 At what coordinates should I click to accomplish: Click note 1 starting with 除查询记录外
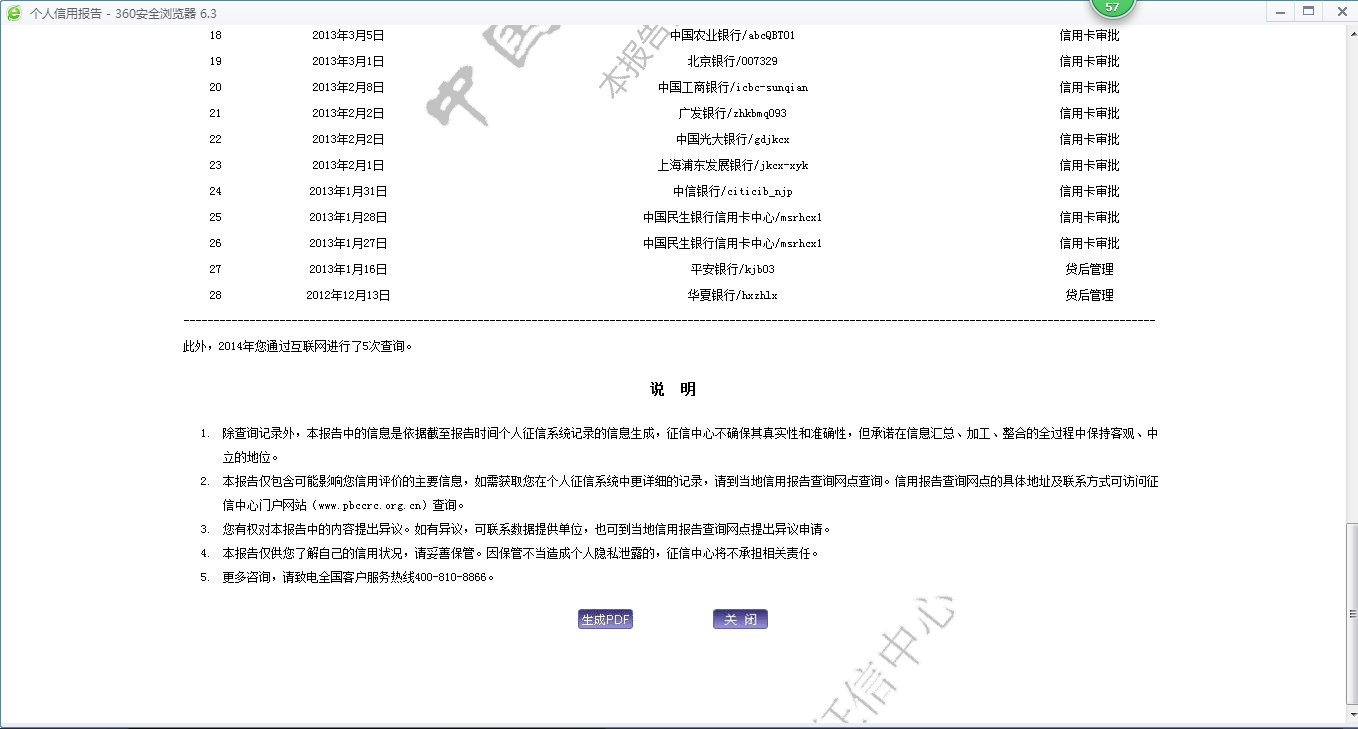coord(690,445)
